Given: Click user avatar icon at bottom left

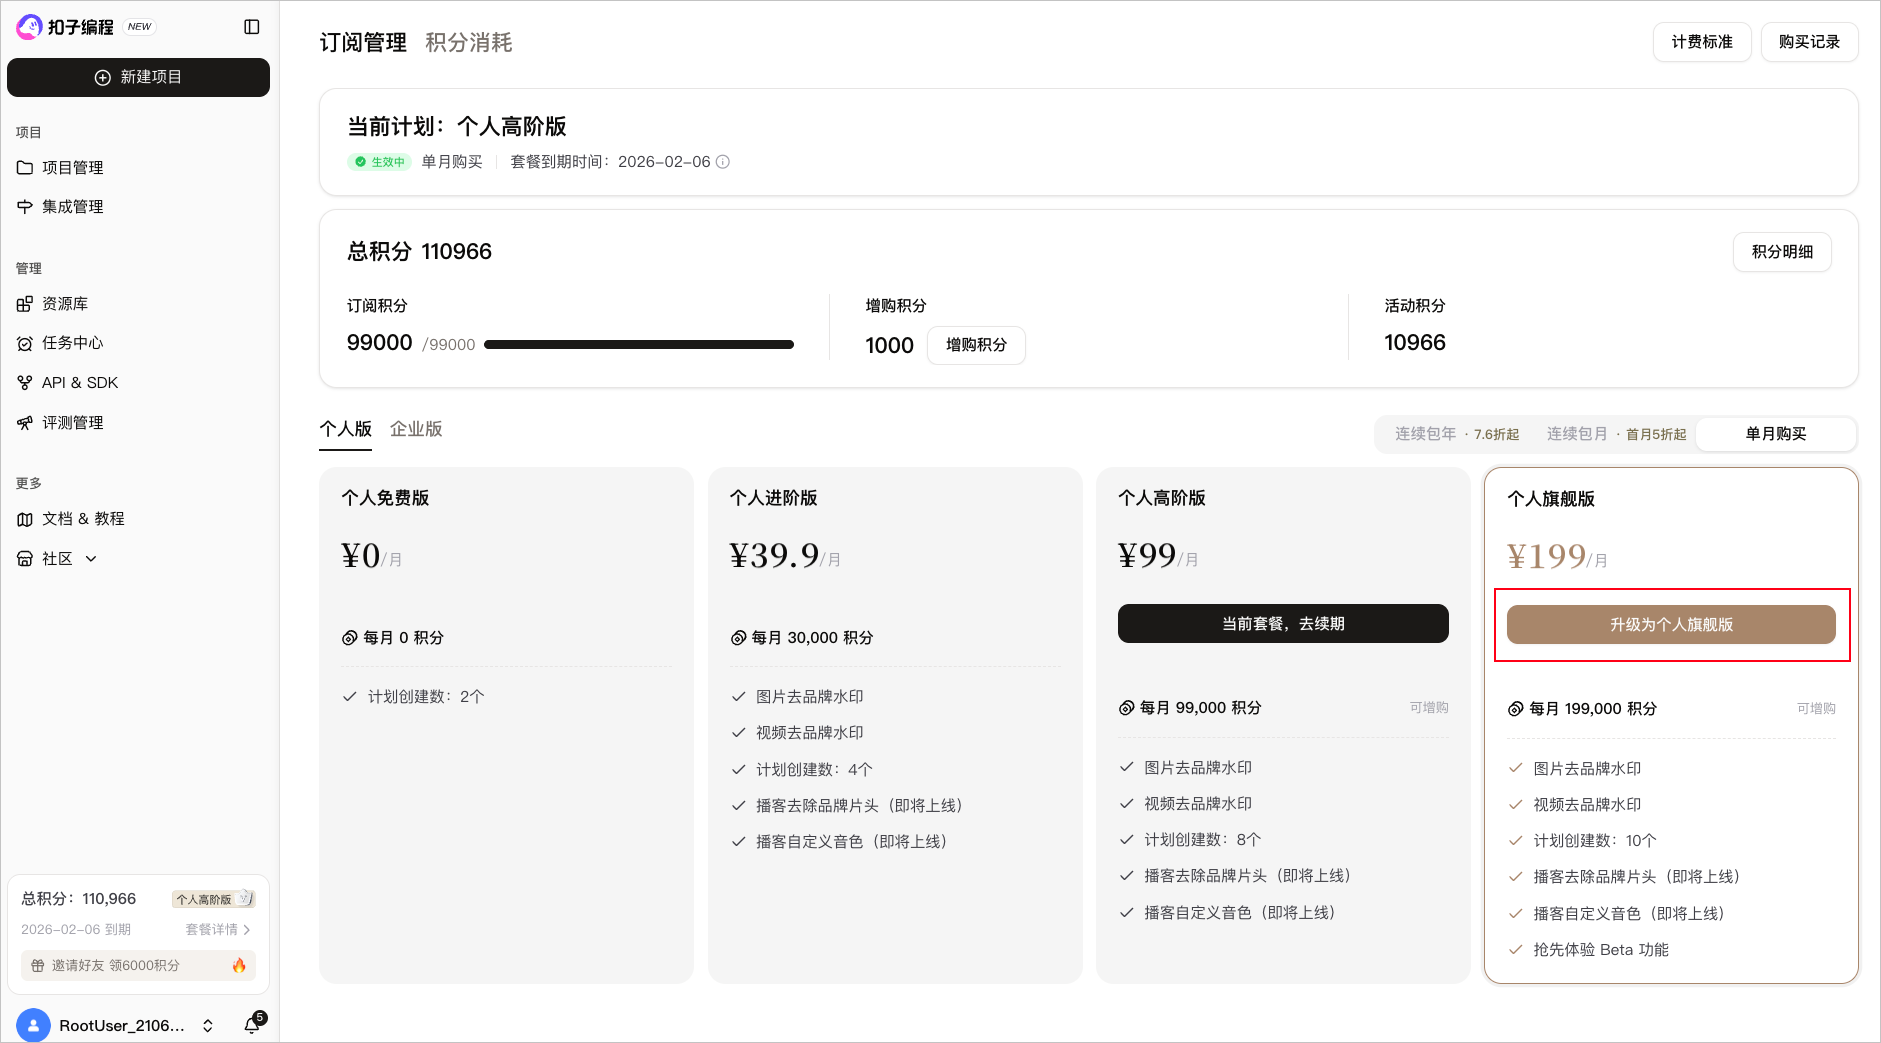Looking at the screenshot, I should [x=33, y=1025].
